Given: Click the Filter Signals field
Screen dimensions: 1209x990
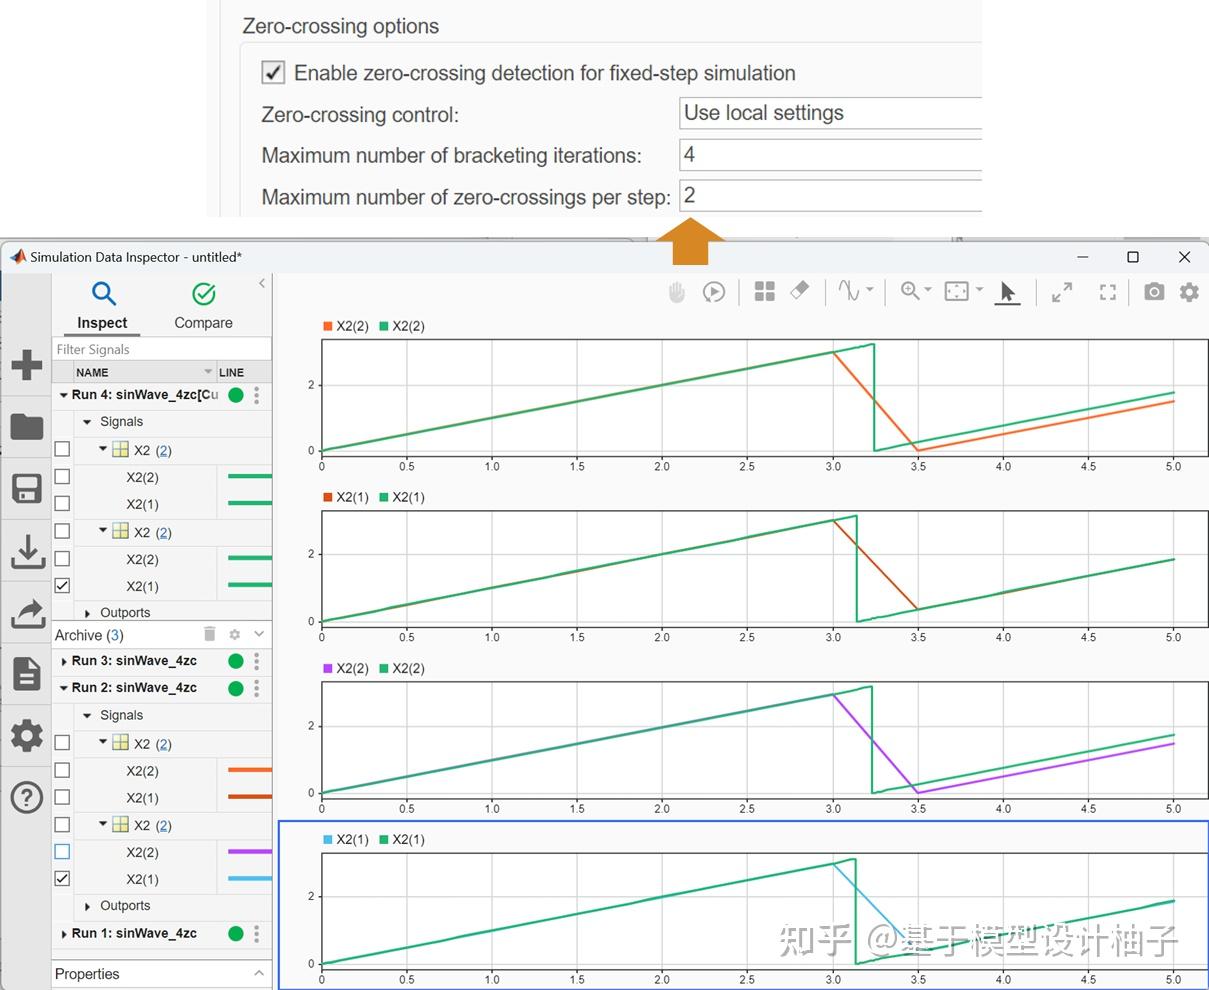Looking at the screenshot, I should point(161,349).
